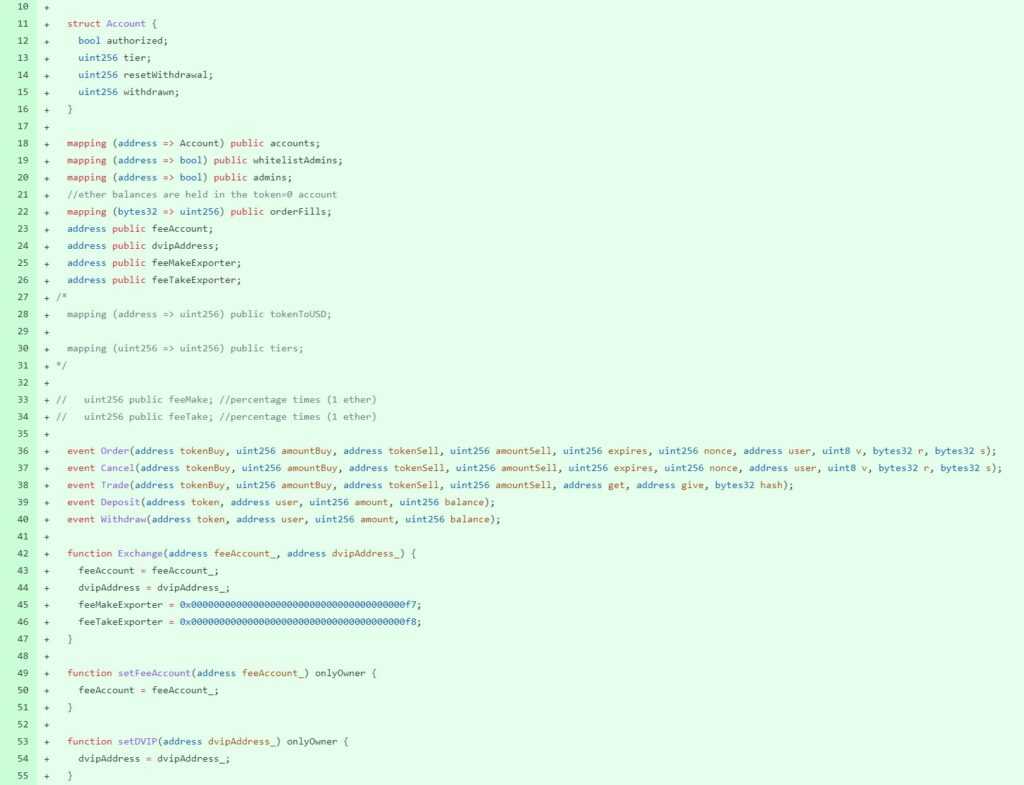Click the hex address ending in f8
1024x785 pixels.
click(x=300, y=621)
